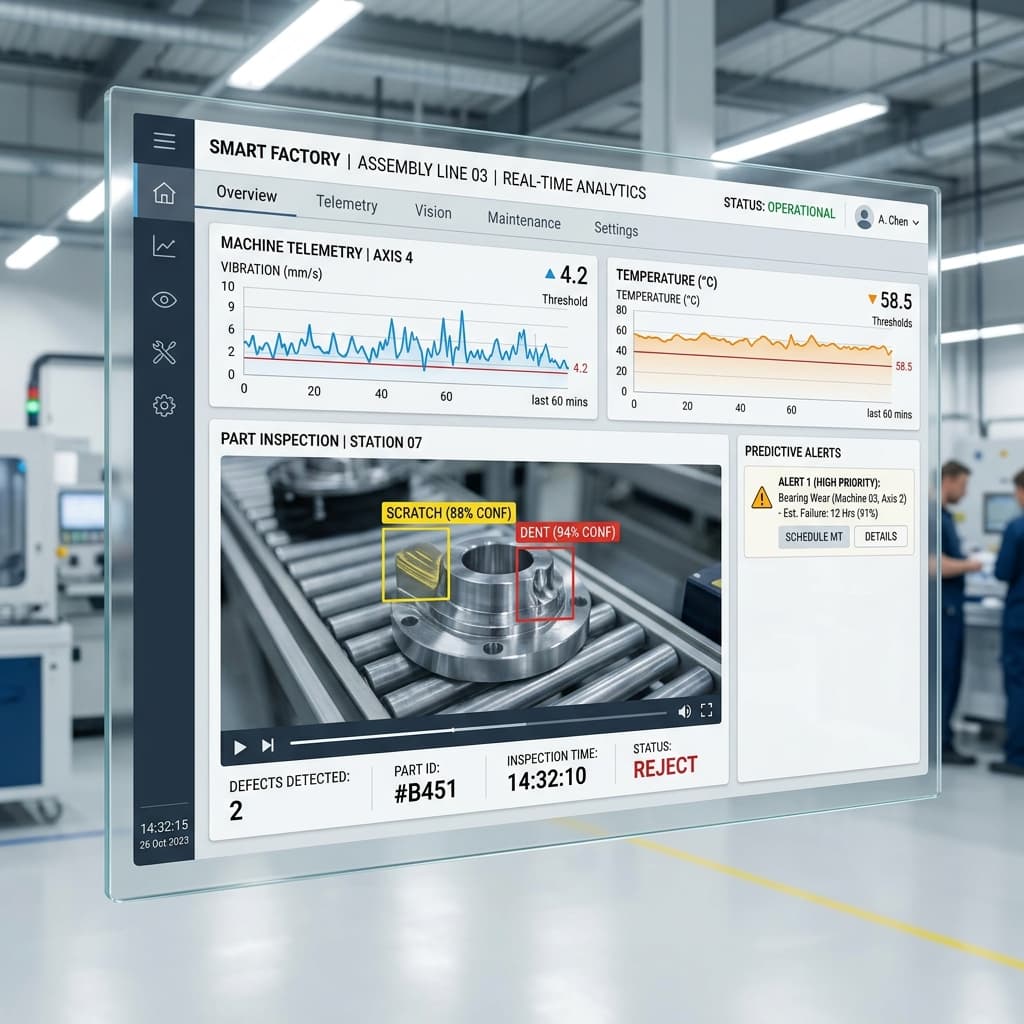Click REAL-TIME ANALYTICS in header
This screenshot has width=1024, height=1024.
click(574, 185)
